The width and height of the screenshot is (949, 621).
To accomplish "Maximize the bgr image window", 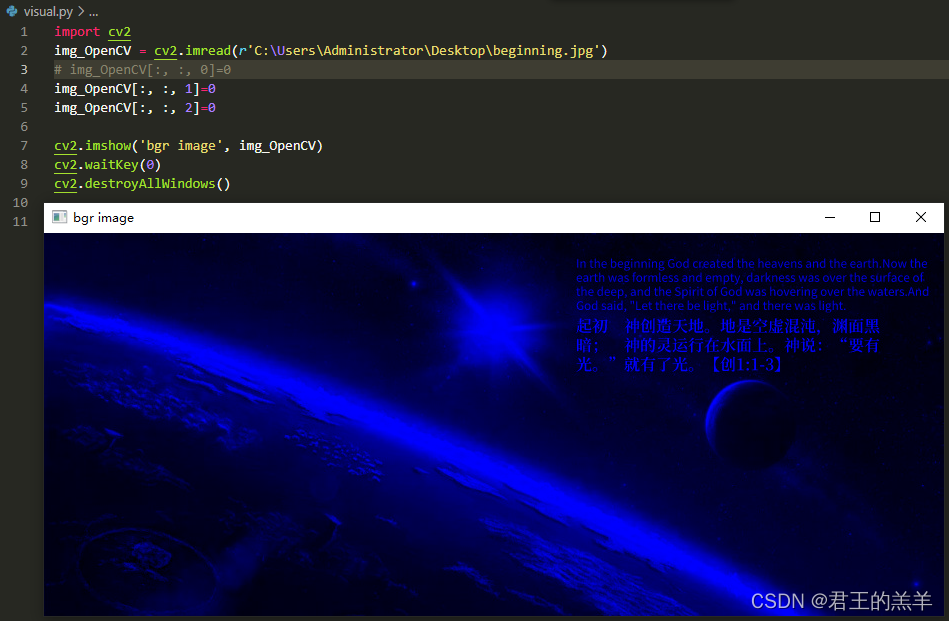I will [875, 217].
